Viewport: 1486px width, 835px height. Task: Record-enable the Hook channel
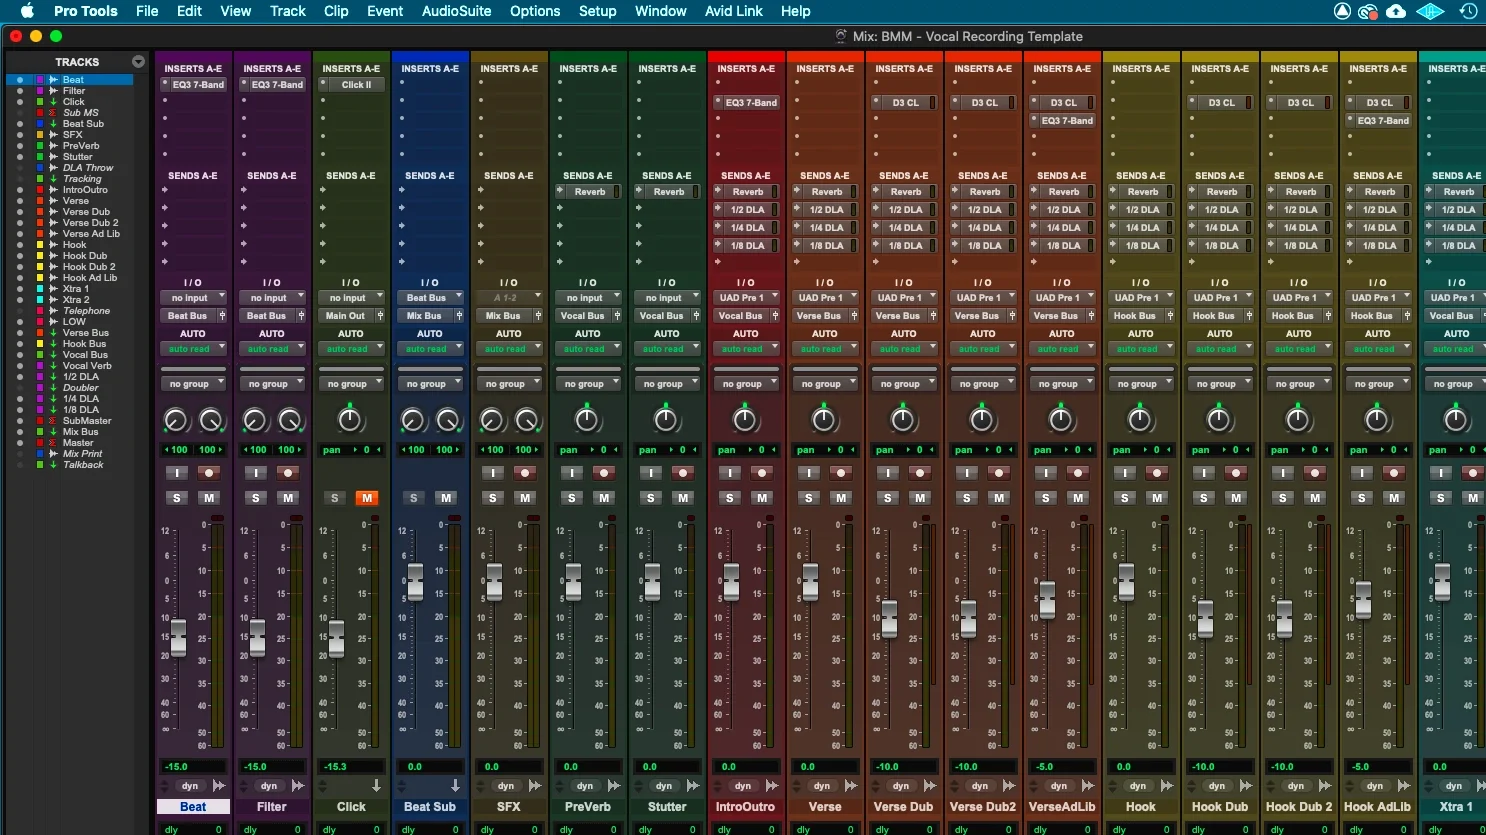coord(1157,473)
